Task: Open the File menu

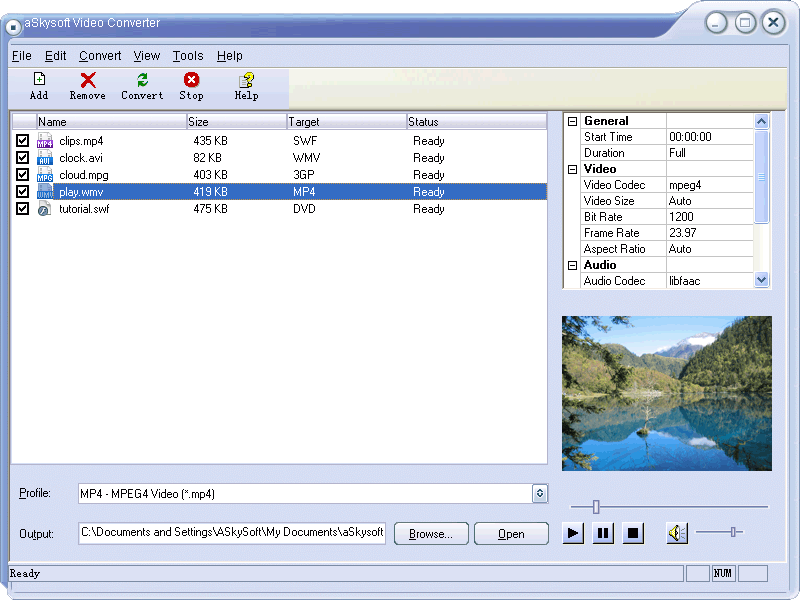Action: coord(21,56)
